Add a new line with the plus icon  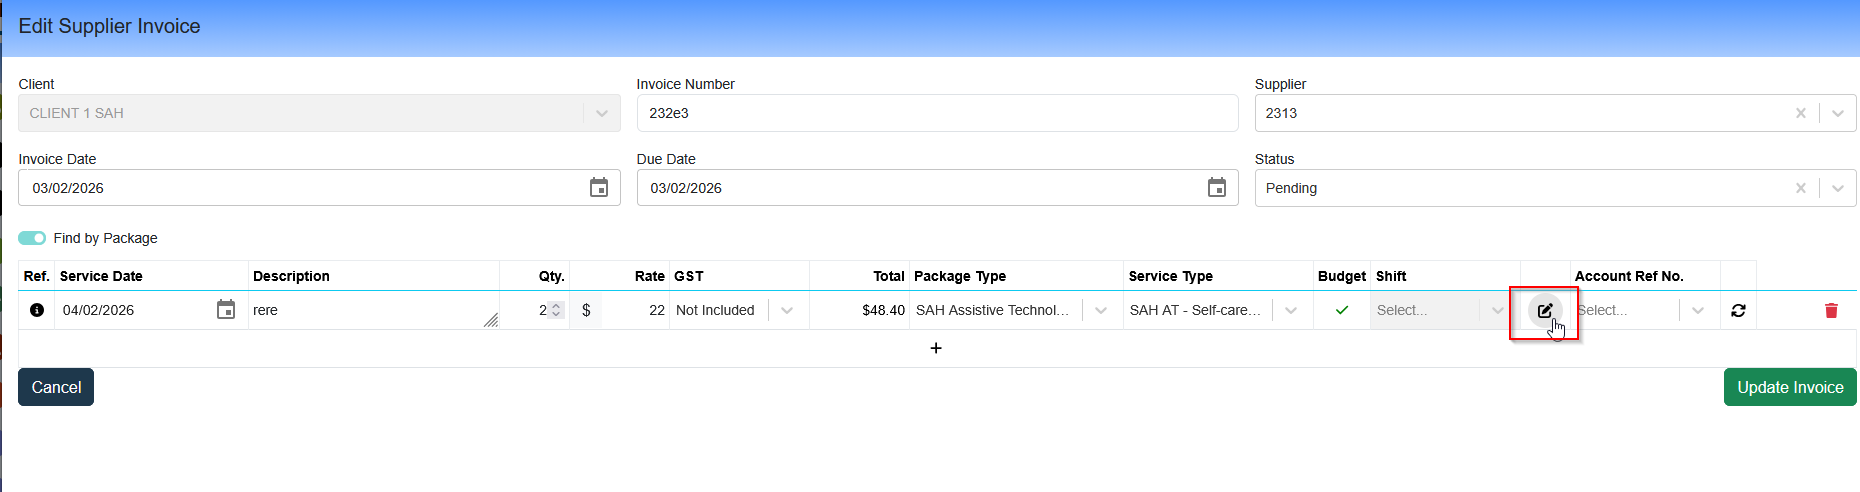(936, 348)
